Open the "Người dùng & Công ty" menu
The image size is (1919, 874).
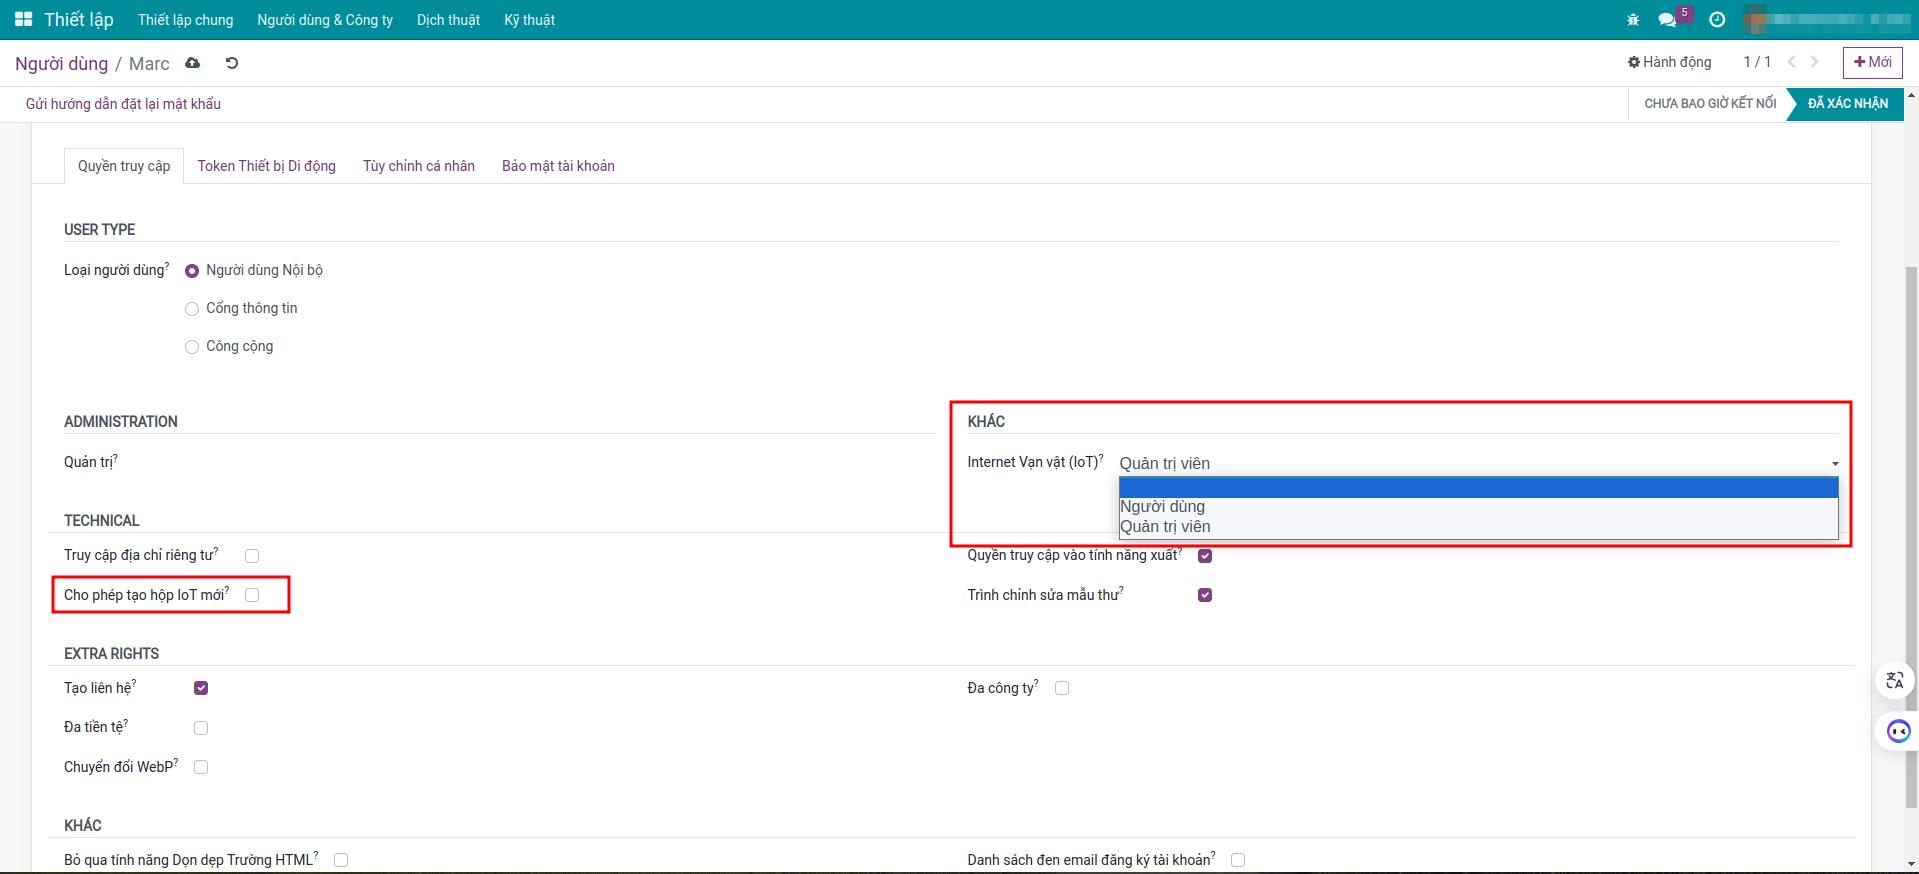tap(324, 20)
